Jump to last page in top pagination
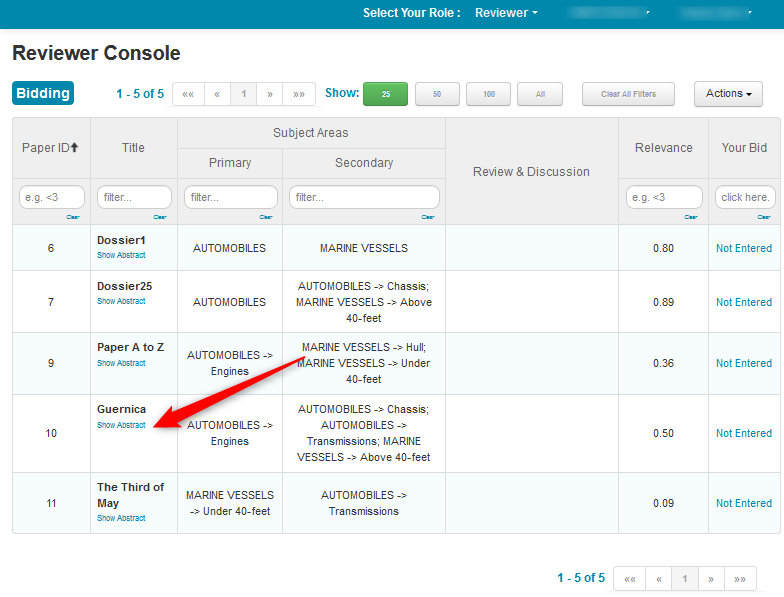 [x=298, y=94]
